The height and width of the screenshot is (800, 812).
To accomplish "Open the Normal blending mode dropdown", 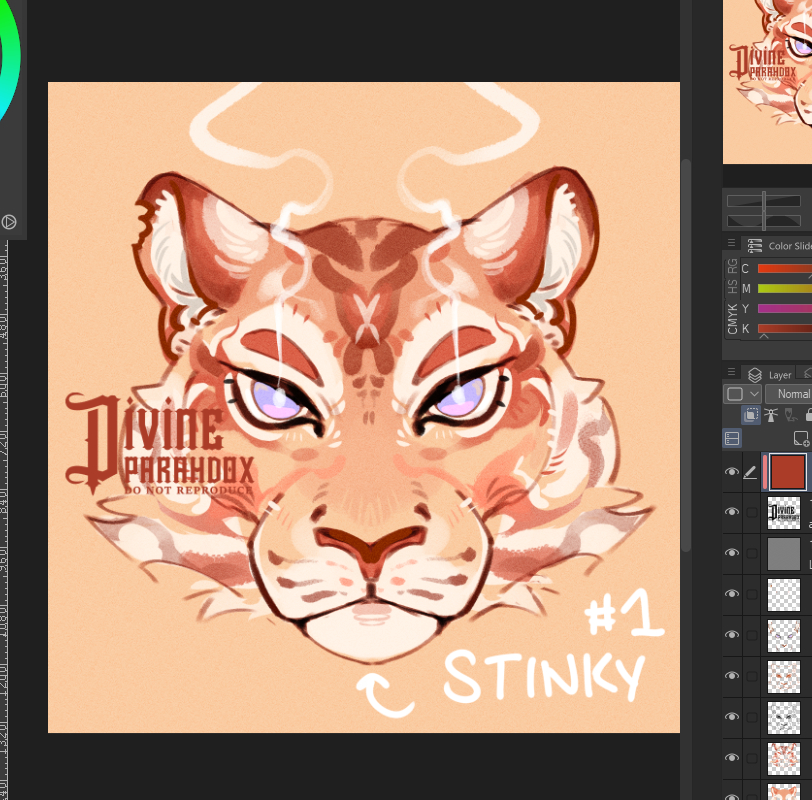I will coord(790,394).
